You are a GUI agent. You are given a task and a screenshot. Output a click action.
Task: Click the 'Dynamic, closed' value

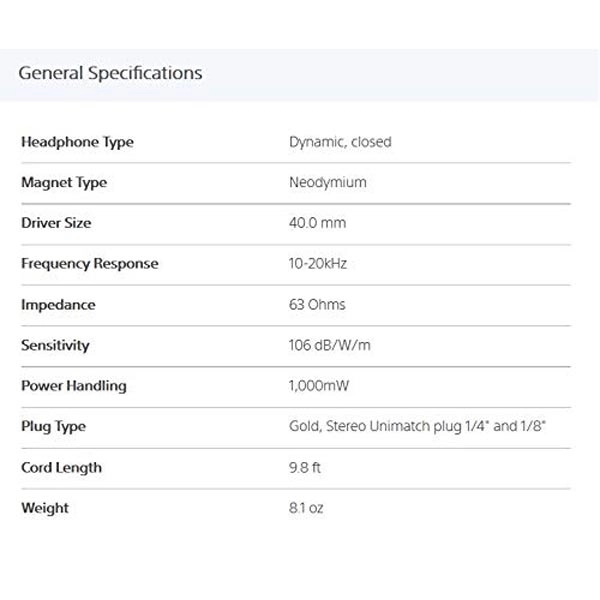coord(340,142)
